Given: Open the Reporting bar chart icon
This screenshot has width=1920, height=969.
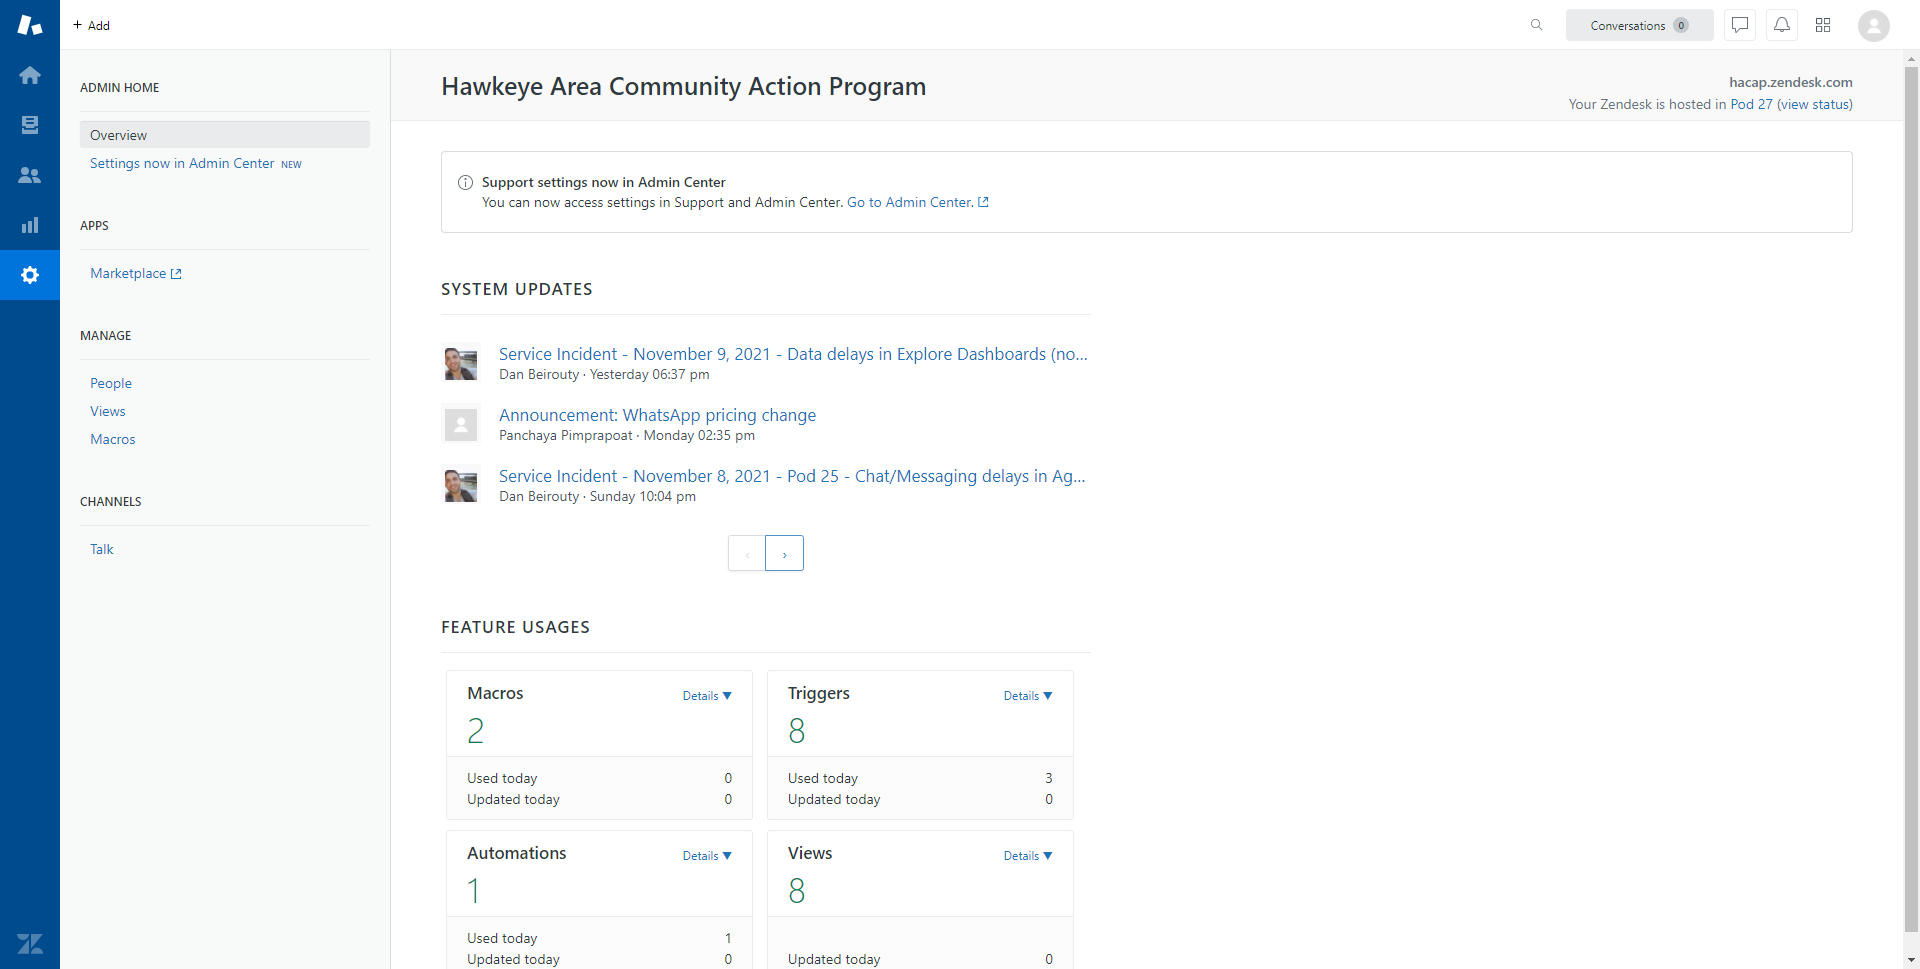Looking at the screenshot, I should tap(30, 225).
